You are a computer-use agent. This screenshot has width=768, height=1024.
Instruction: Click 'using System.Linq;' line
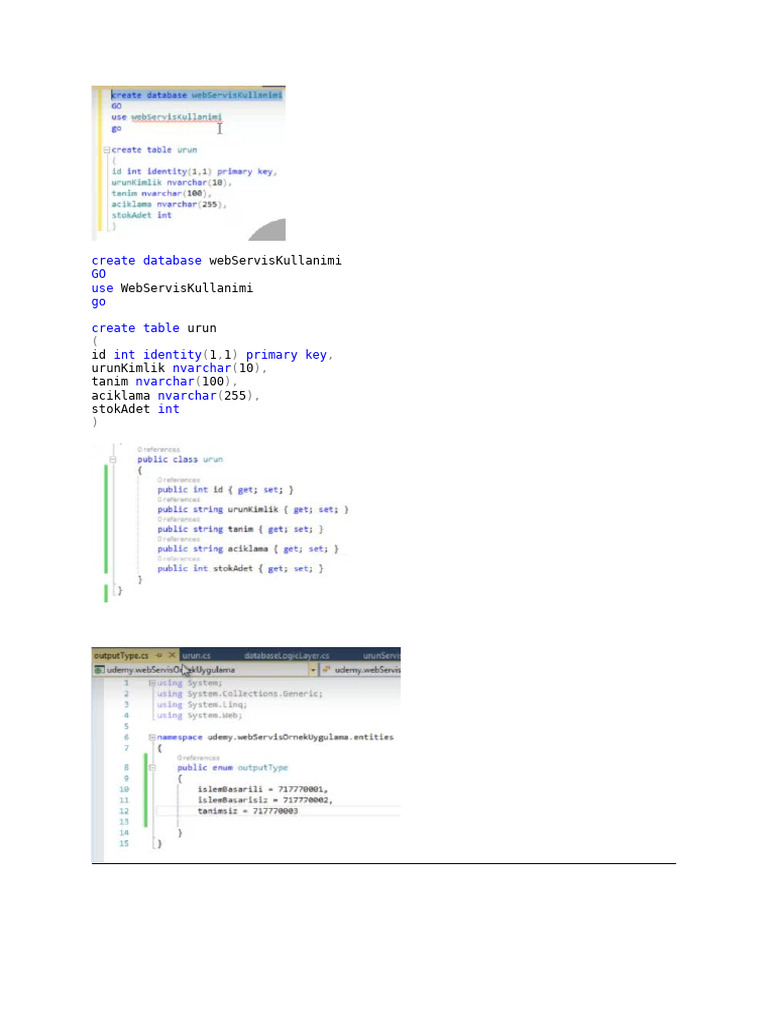tap(202, 705)
